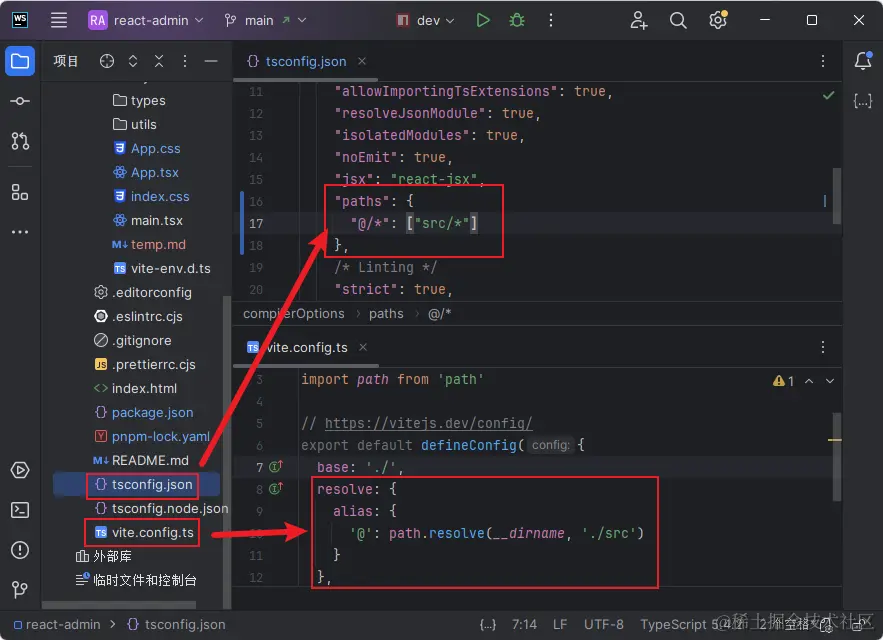Open .eslintrc.cjs file
Image resolution: width=883 pixels, height=640 pixels.
[138, 317]
